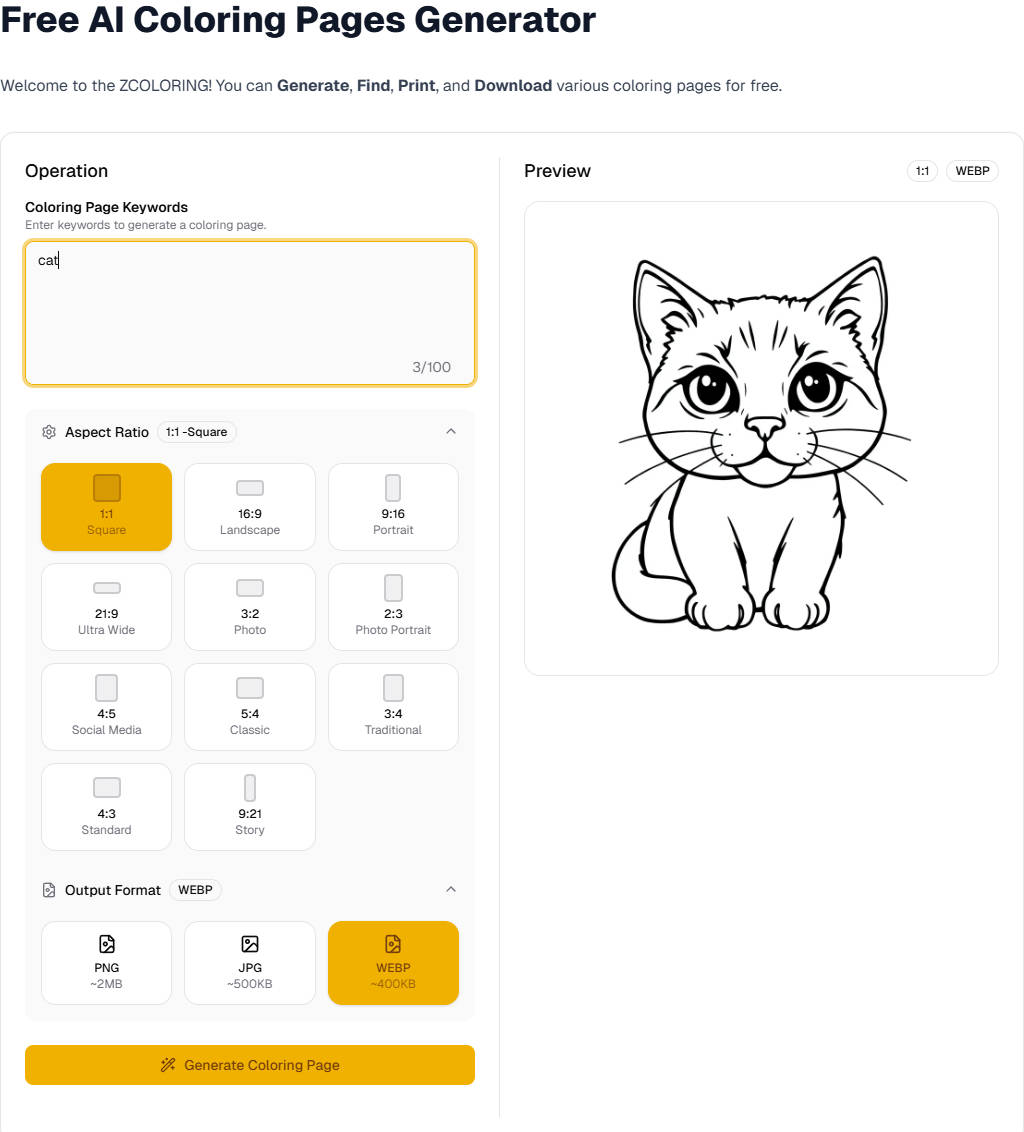This screenshot has height=1132, width=1024.
Task: Click the JPG image icon
Action: tap(250, 944)
